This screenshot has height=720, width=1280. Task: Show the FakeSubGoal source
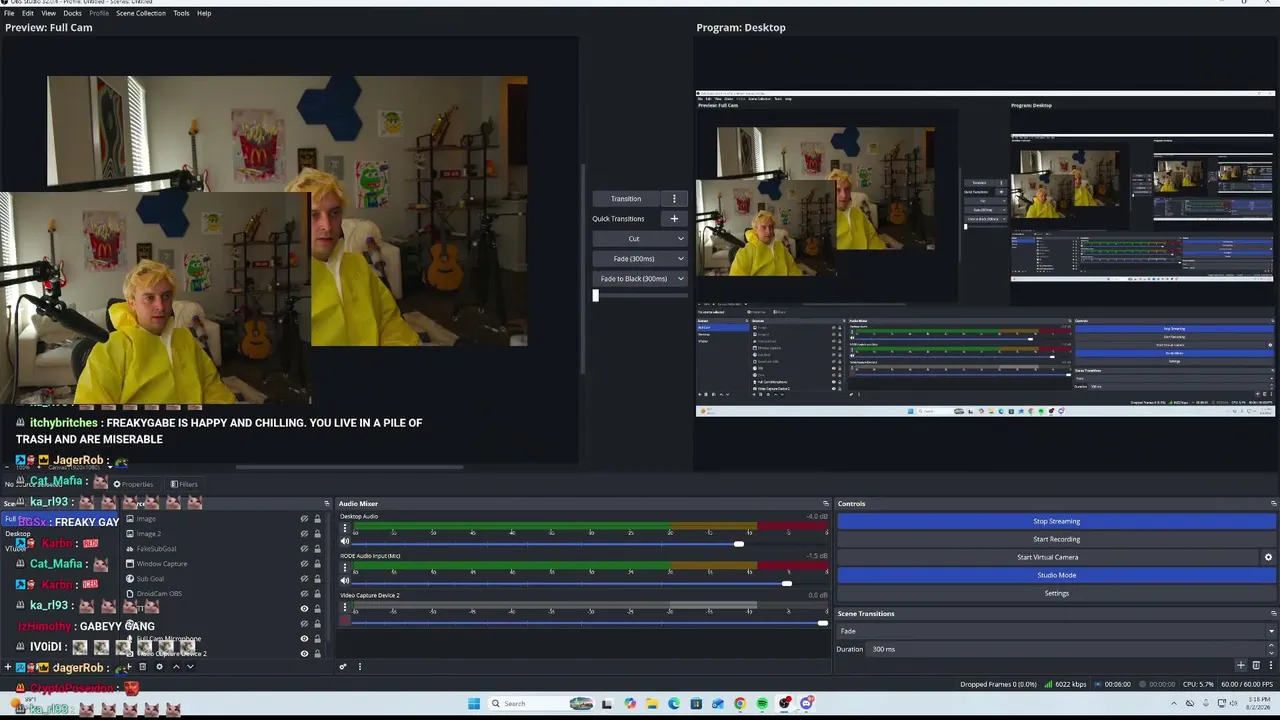[304, 549]
